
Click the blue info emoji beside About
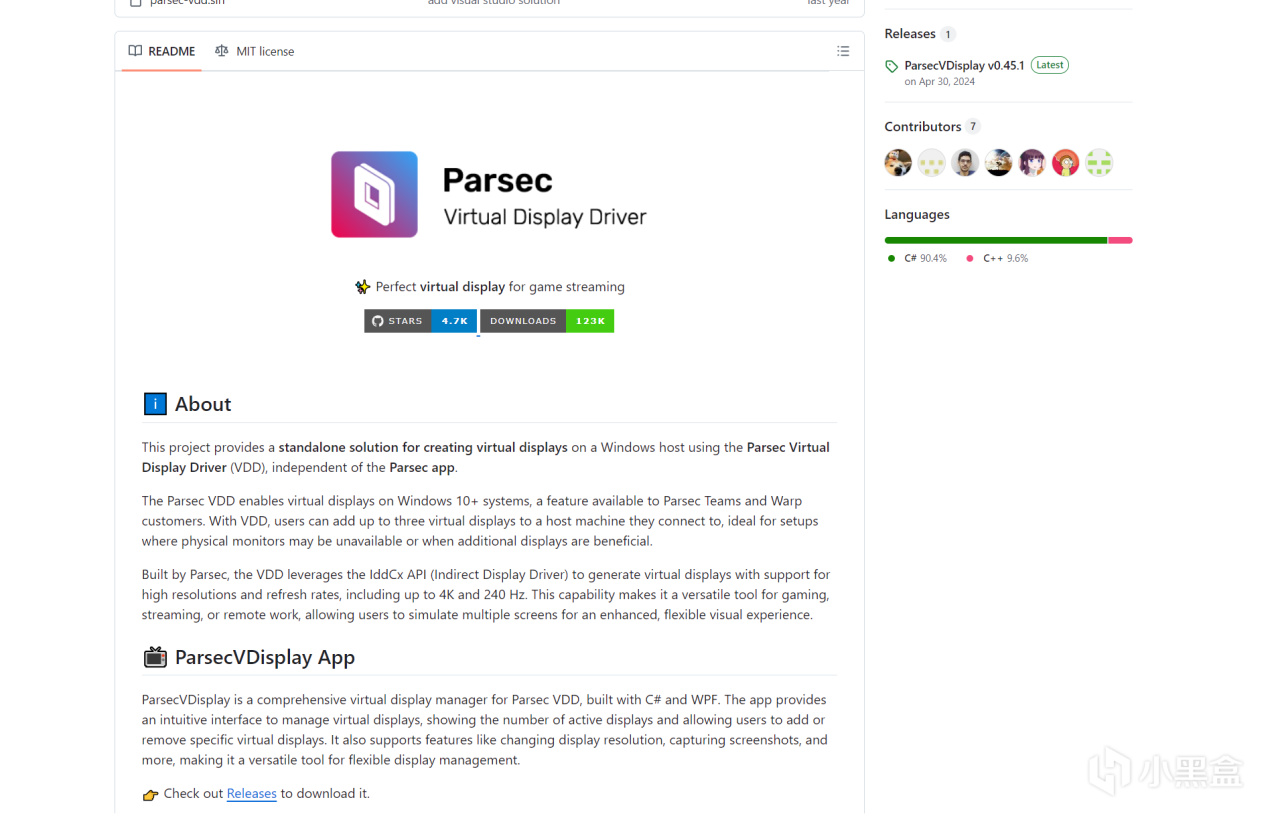pos(155,404)
